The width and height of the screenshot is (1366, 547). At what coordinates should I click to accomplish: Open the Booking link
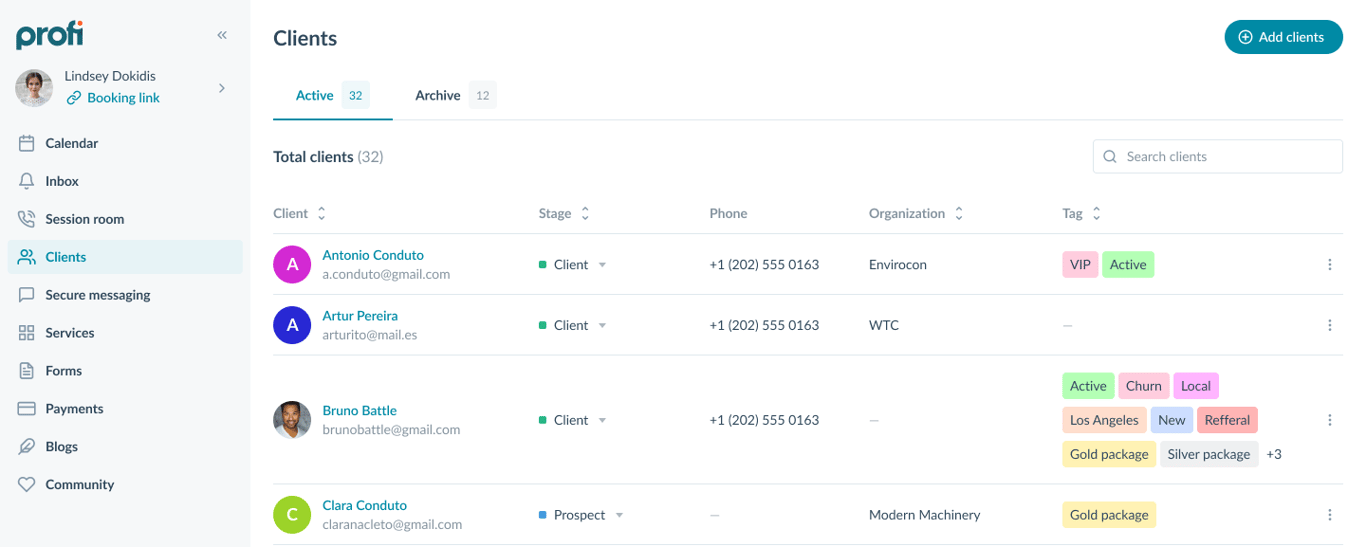(x=123, y=98)
